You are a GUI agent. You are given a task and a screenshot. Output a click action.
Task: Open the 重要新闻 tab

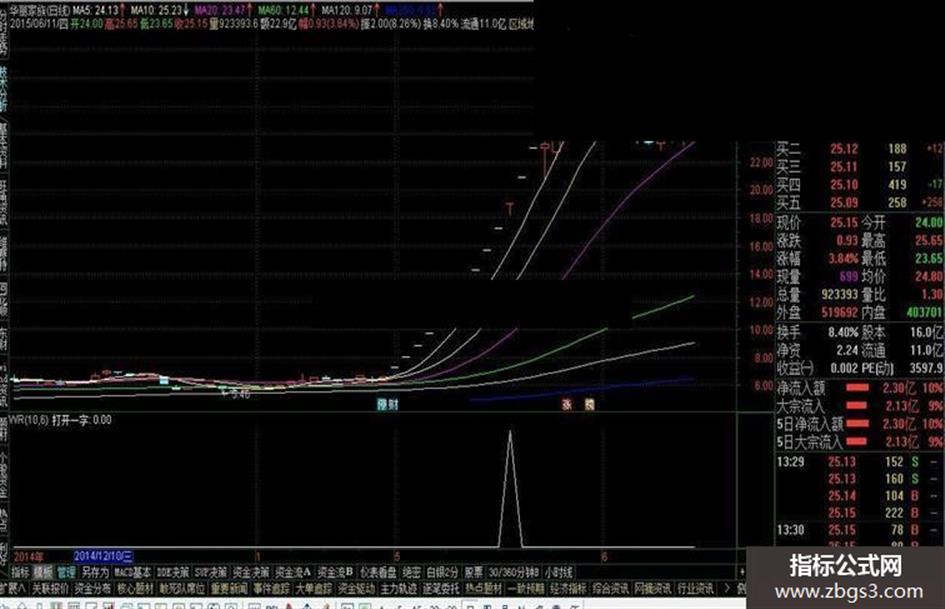pyautogui.click(x=229, y=588)
